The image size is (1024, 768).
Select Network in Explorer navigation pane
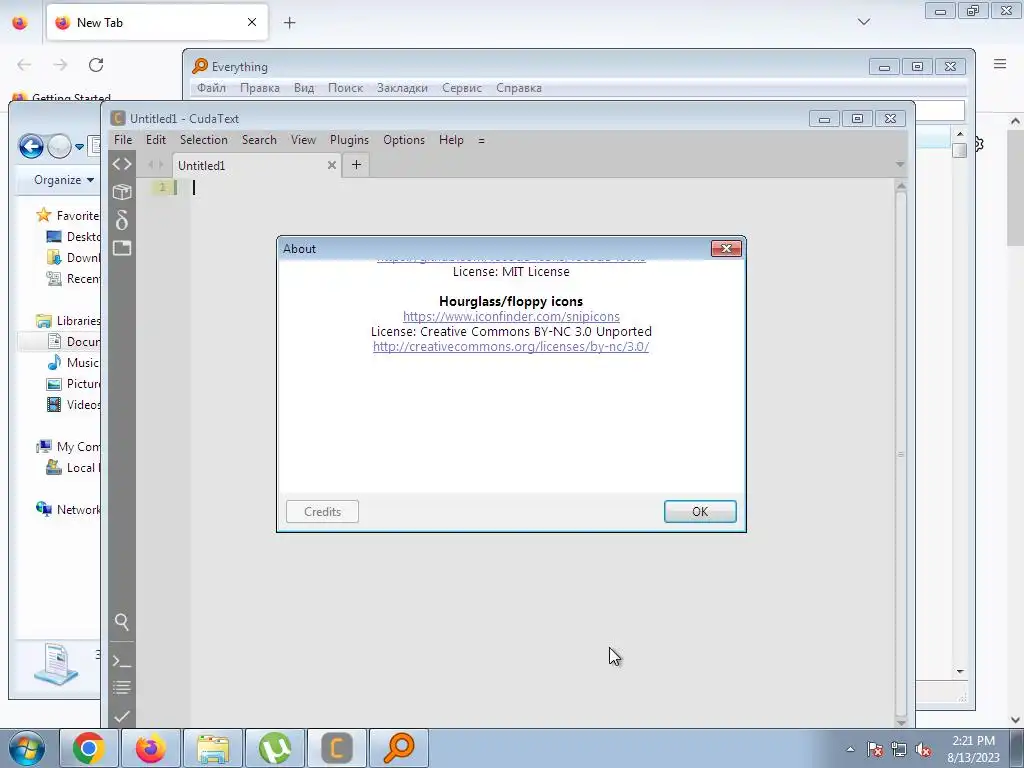pos(68,509)
